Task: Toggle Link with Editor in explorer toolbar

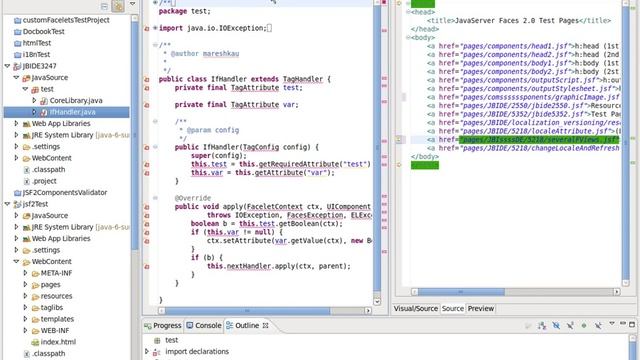Action: pos(118,6)
